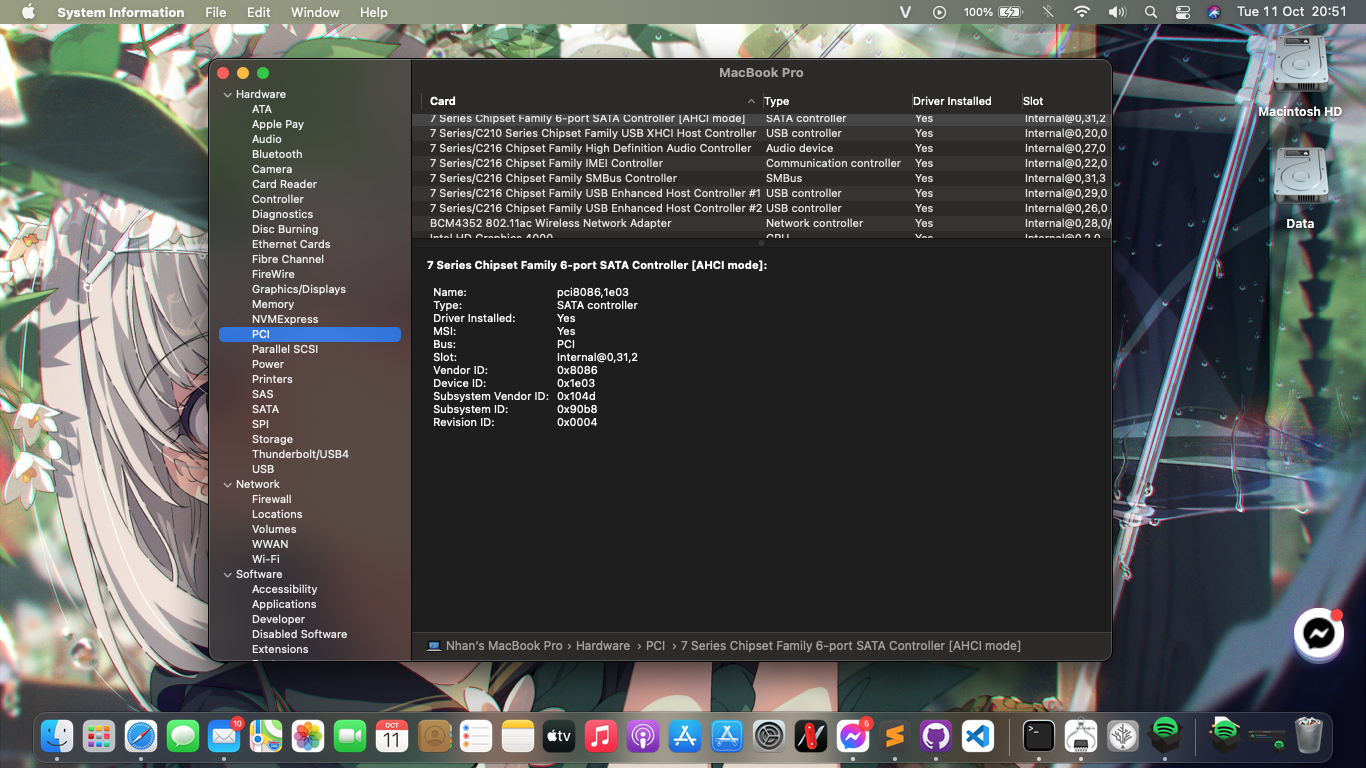Screen dimensions: 1366x768
Task: Click Bluetooth status icon in menu bar
Action: (1048, 12)
